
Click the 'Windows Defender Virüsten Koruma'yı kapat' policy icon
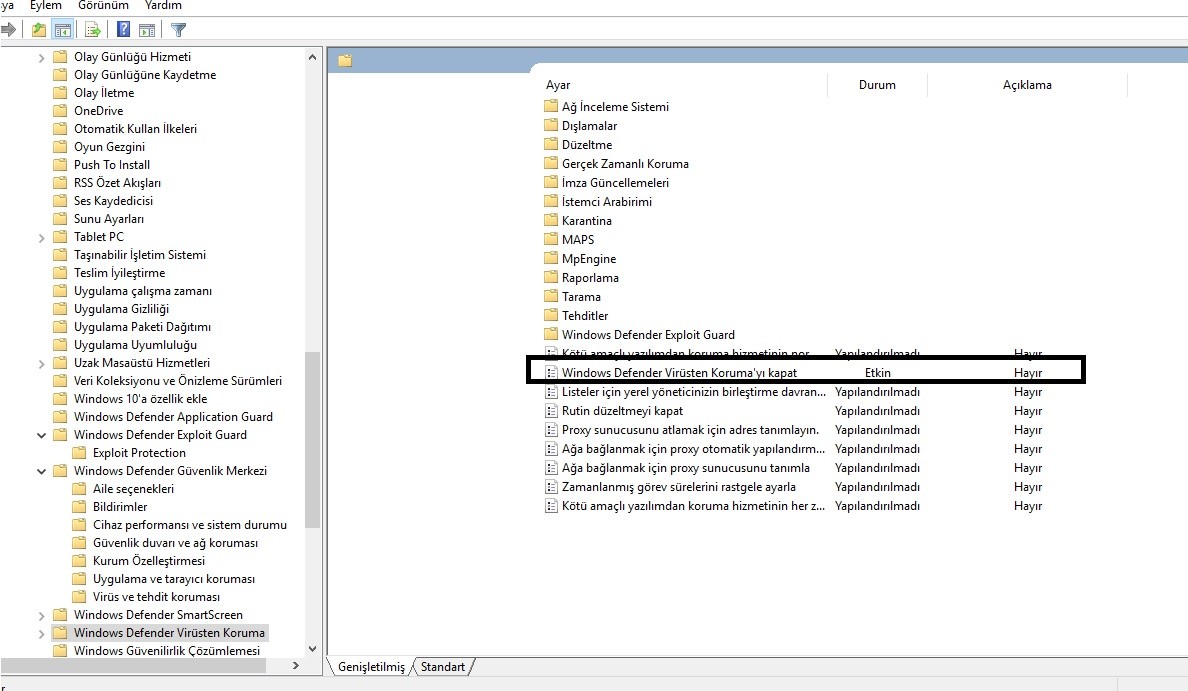551,373
